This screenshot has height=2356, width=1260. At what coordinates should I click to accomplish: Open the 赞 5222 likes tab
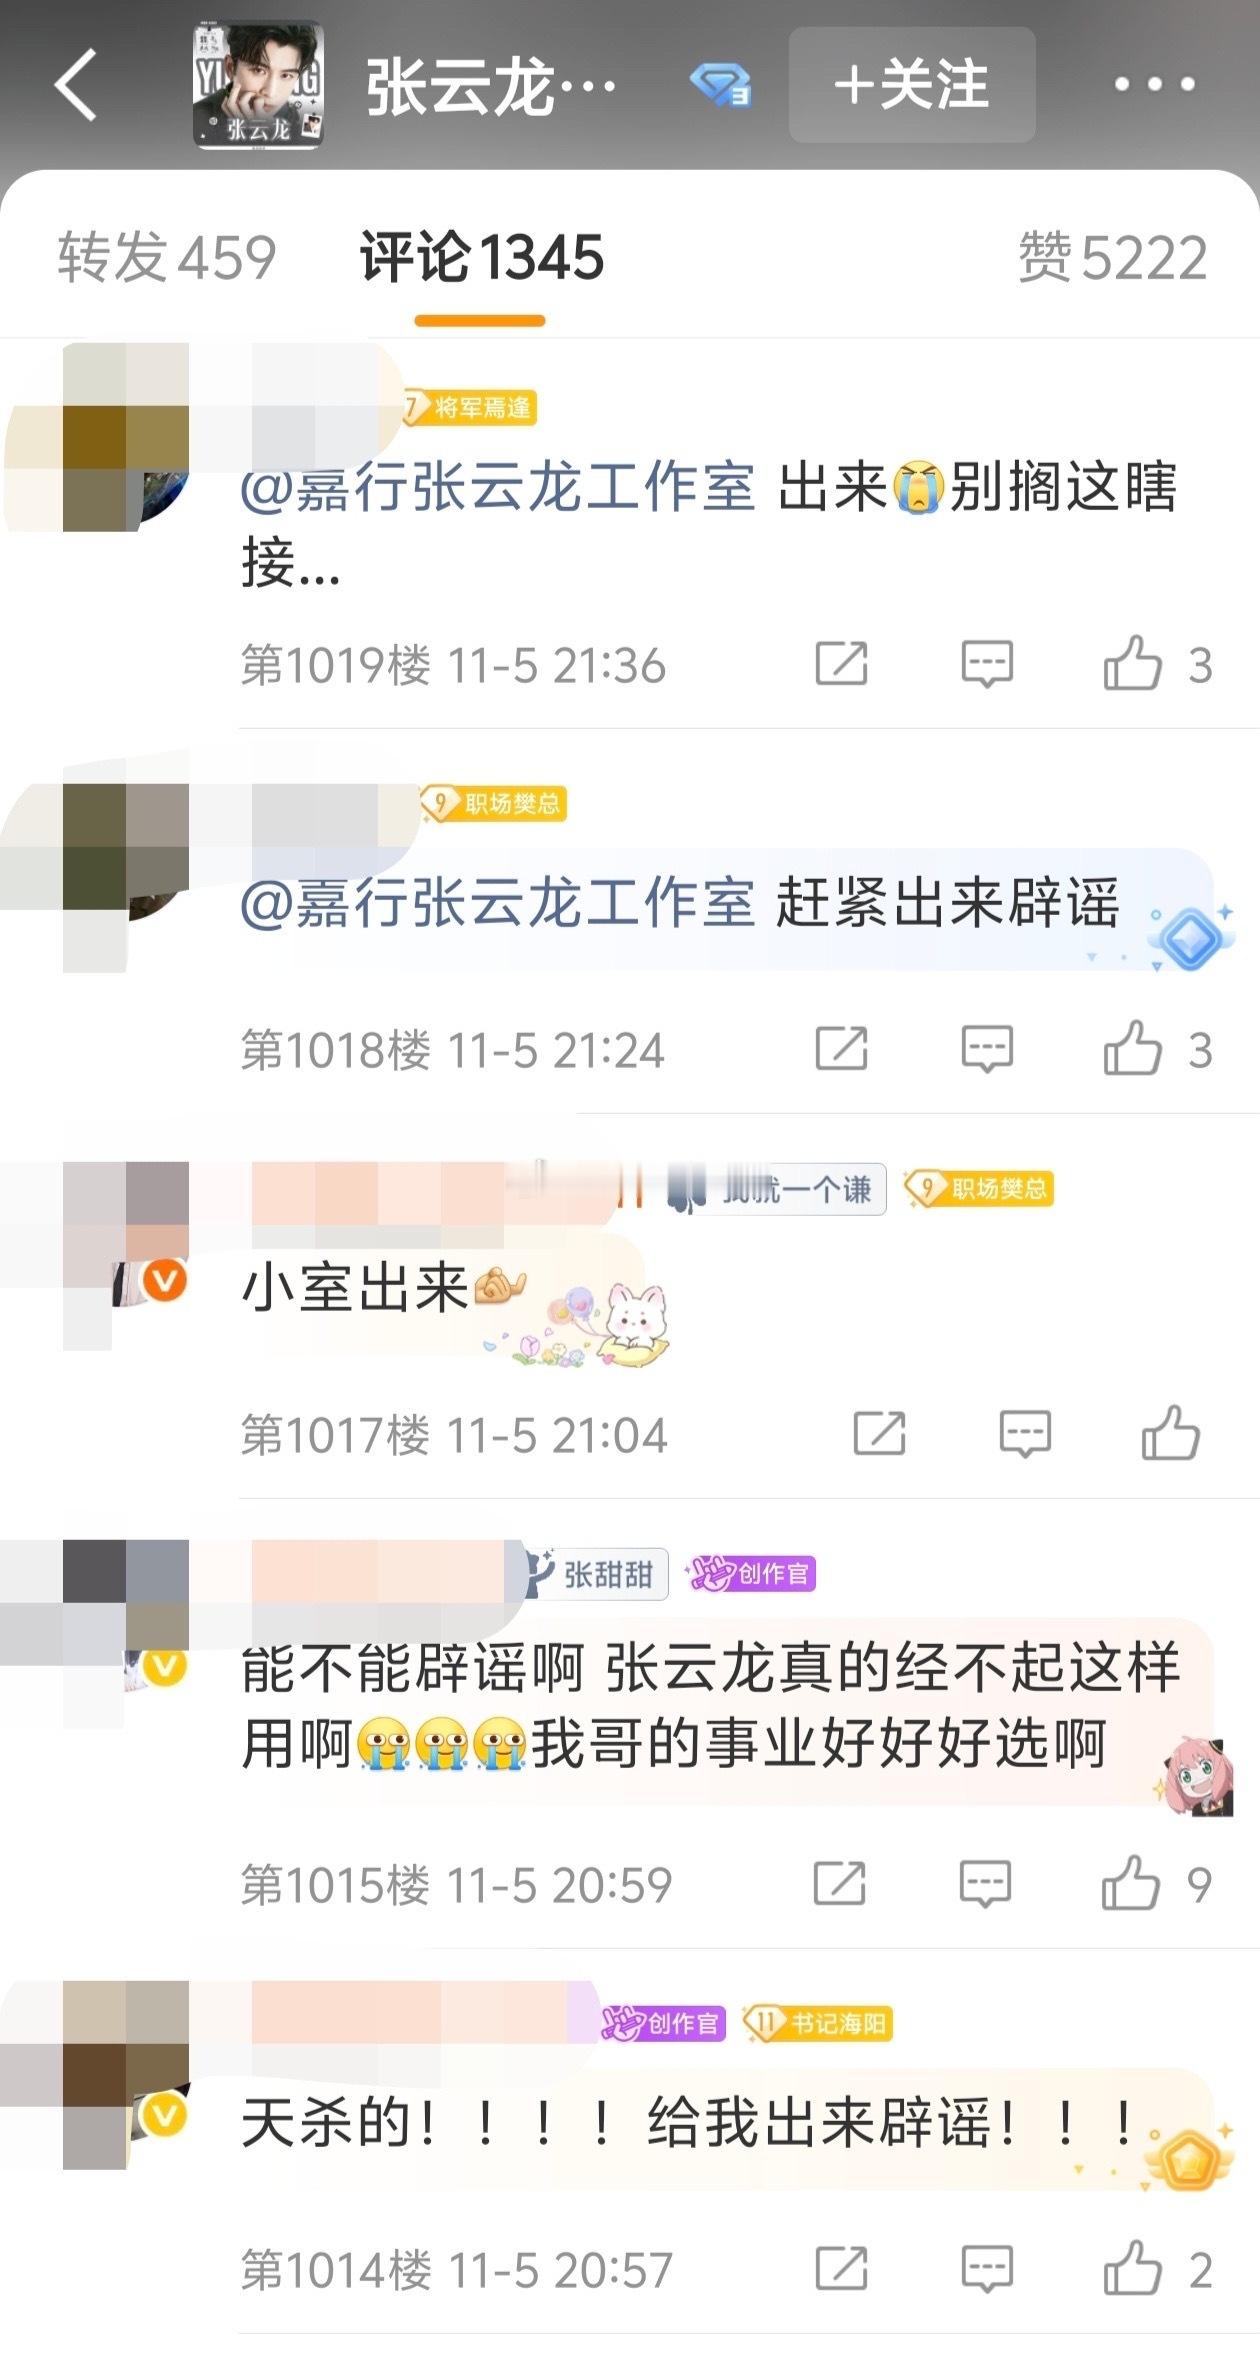[x=1112, y=258]
